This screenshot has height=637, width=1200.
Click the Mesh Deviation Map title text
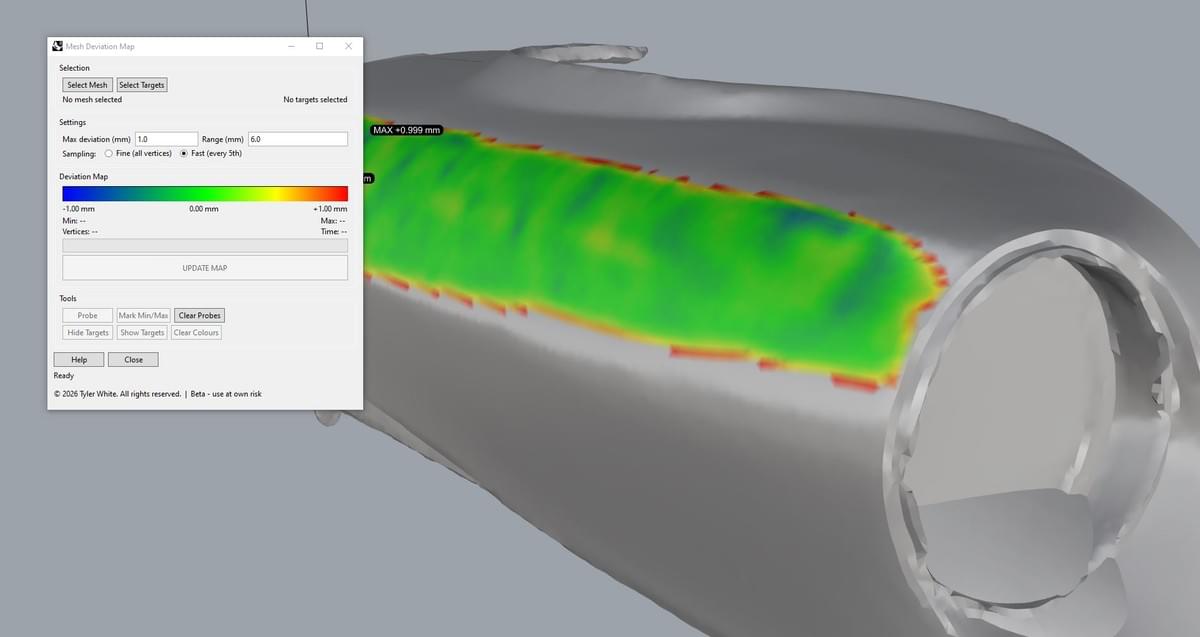click(x=100, y=46)
